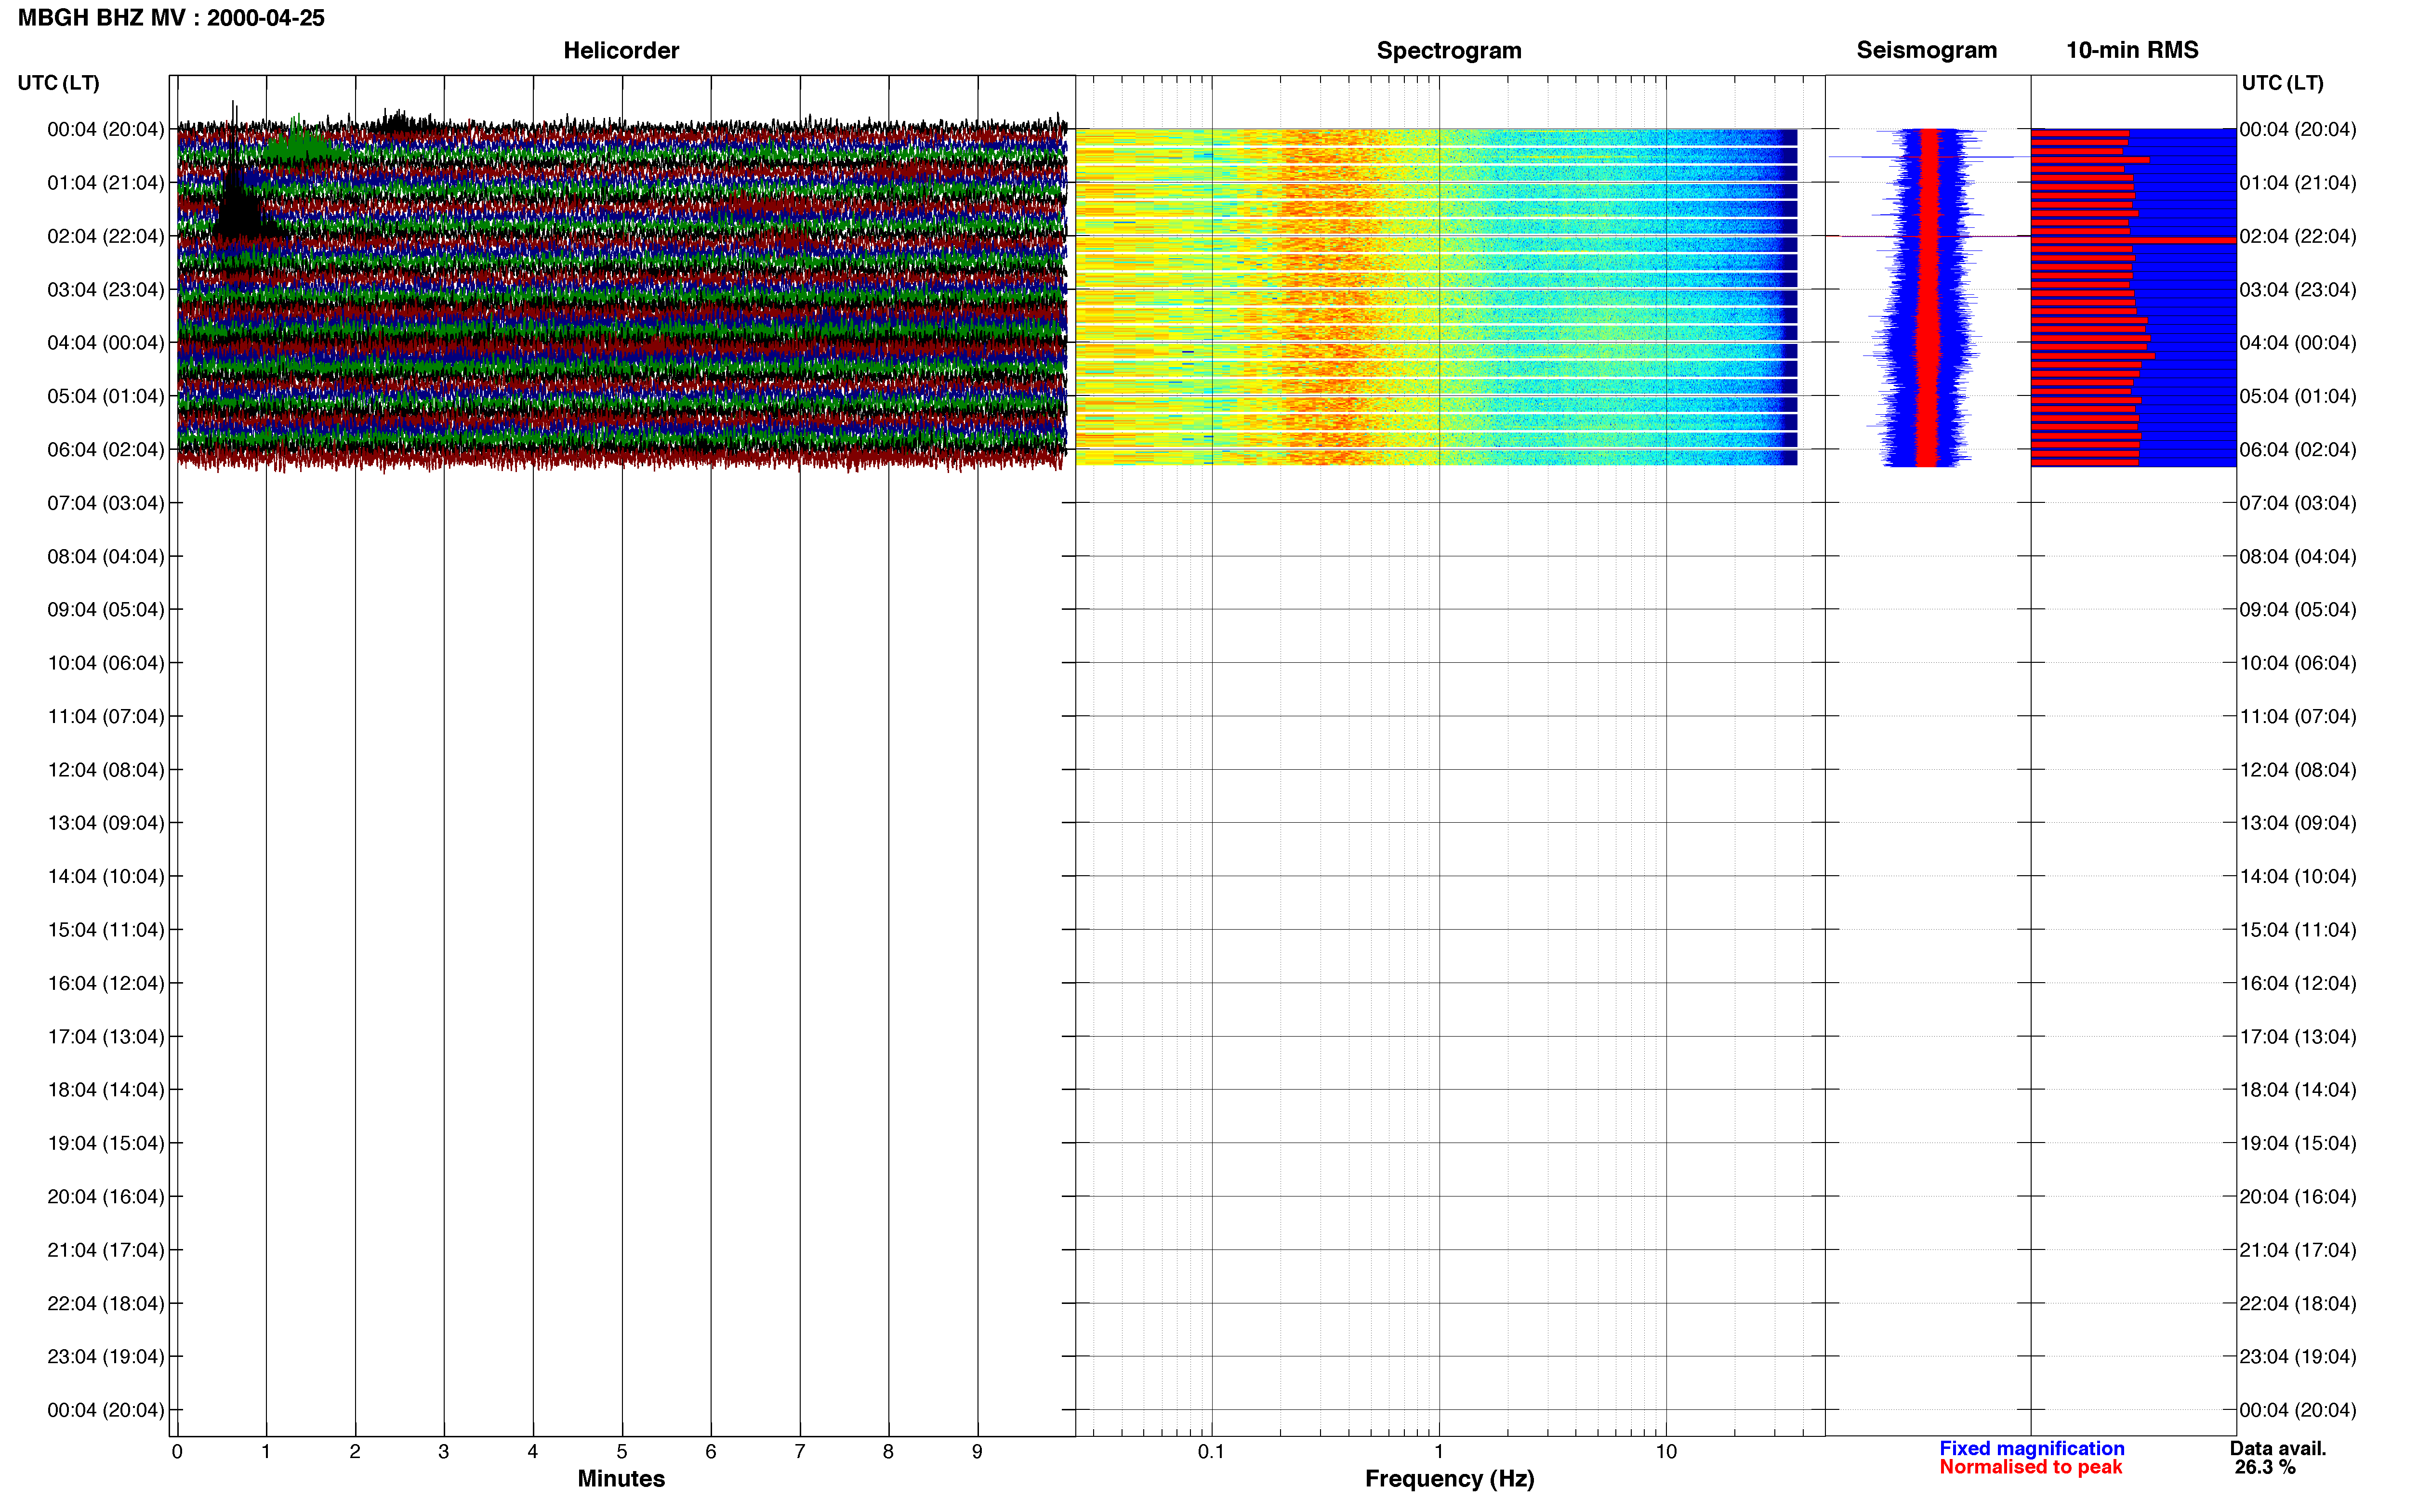Click the 'Spectrogram' panel heading

[1449, 50]
